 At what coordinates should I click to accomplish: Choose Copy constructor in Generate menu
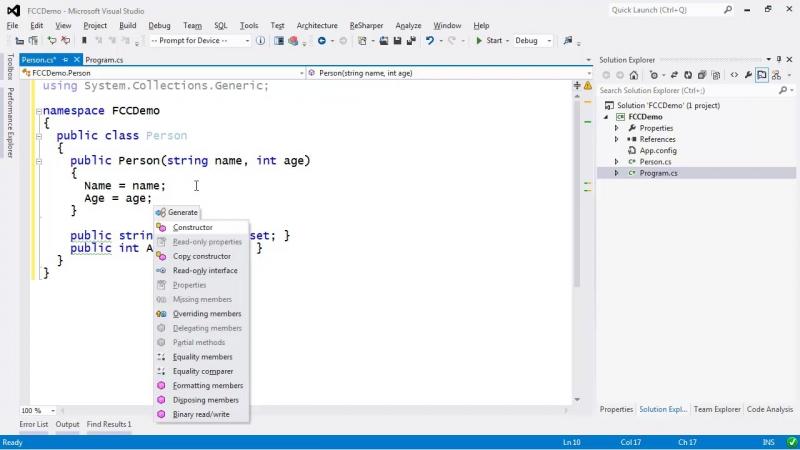tap(202, 256)
